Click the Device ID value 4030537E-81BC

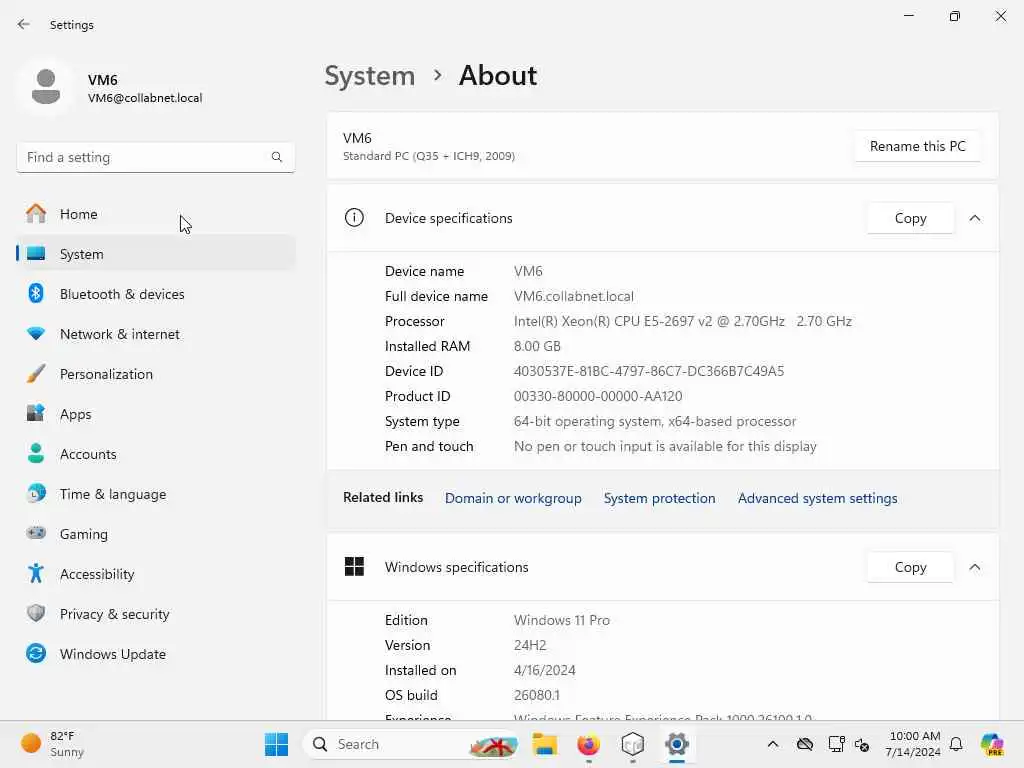click(648, 371)
